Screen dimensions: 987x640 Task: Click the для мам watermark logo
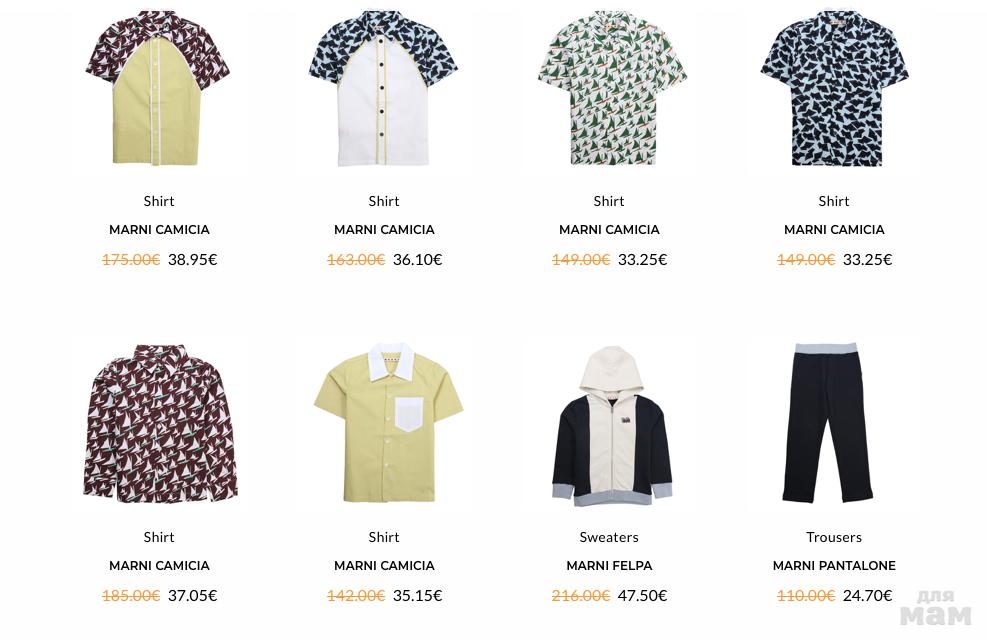click(936, 608)
